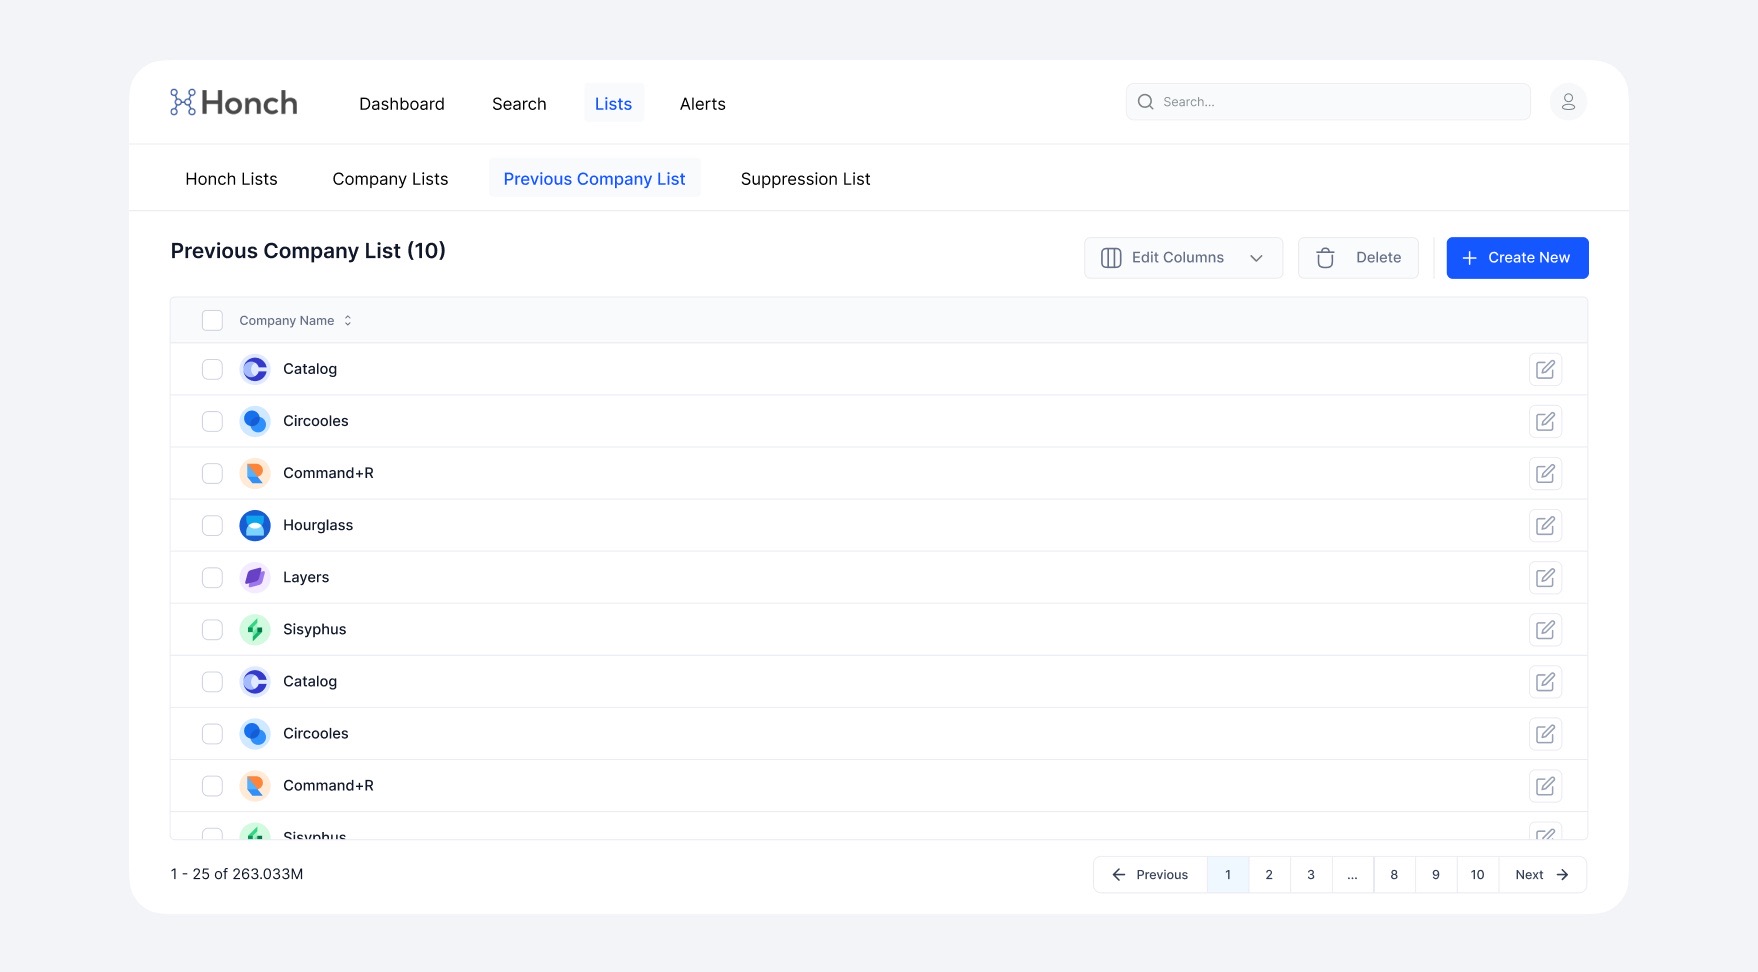Switch to the Company Lists tab
This screenshot has height=972, width=1758.
coord(390,179)
